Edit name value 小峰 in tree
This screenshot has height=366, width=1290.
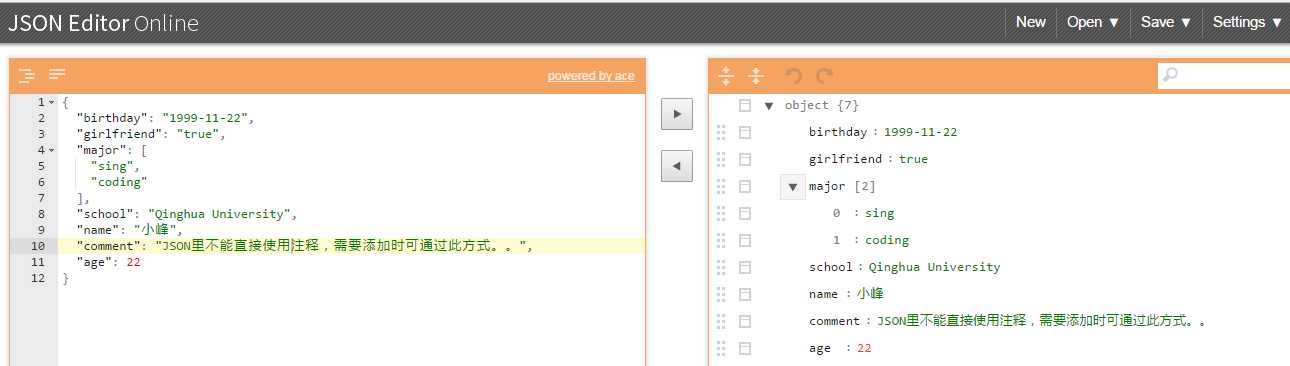(x=870, y=294)
